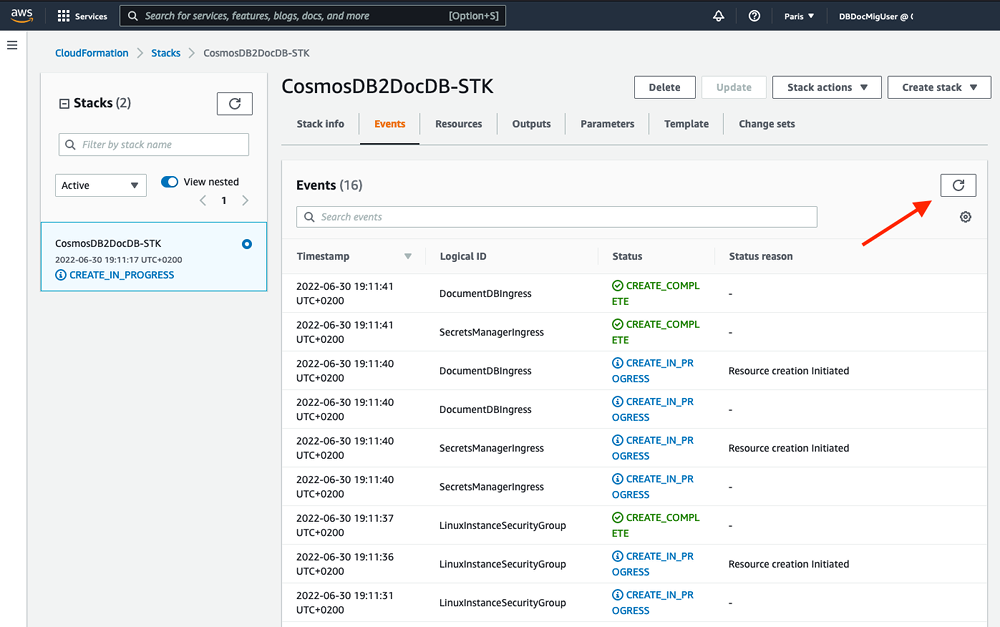Switch to the Resources tab

click(x=458, y=124)
